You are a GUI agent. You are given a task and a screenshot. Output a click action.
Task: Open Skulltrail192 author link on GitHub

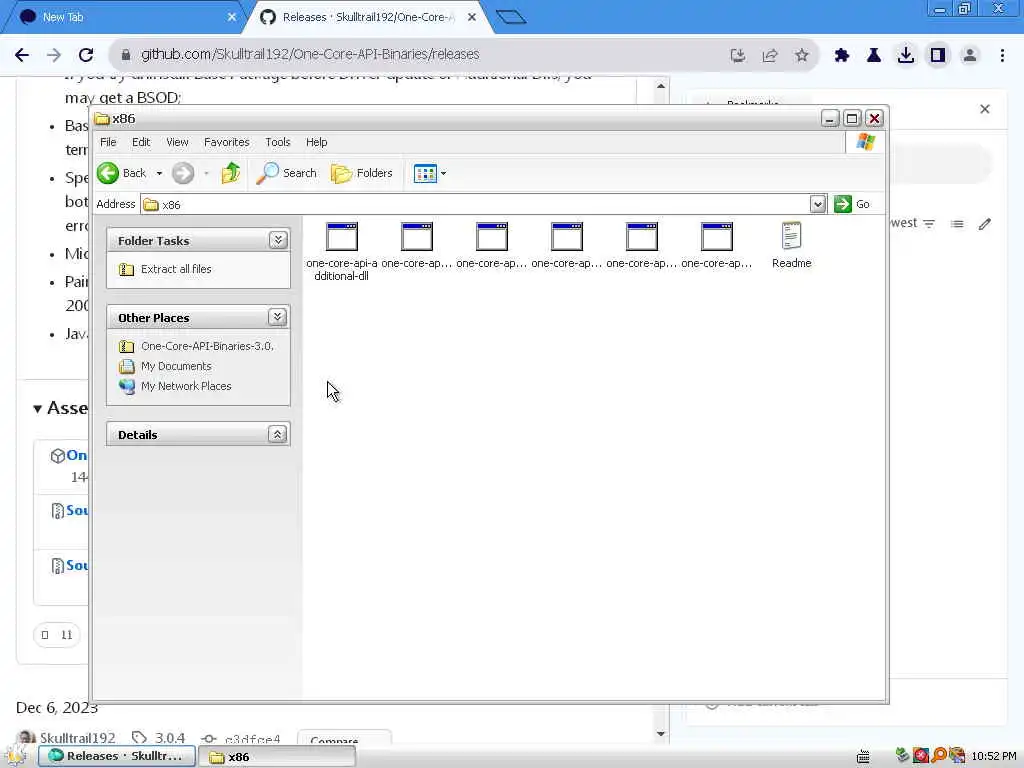pos(77,738)
